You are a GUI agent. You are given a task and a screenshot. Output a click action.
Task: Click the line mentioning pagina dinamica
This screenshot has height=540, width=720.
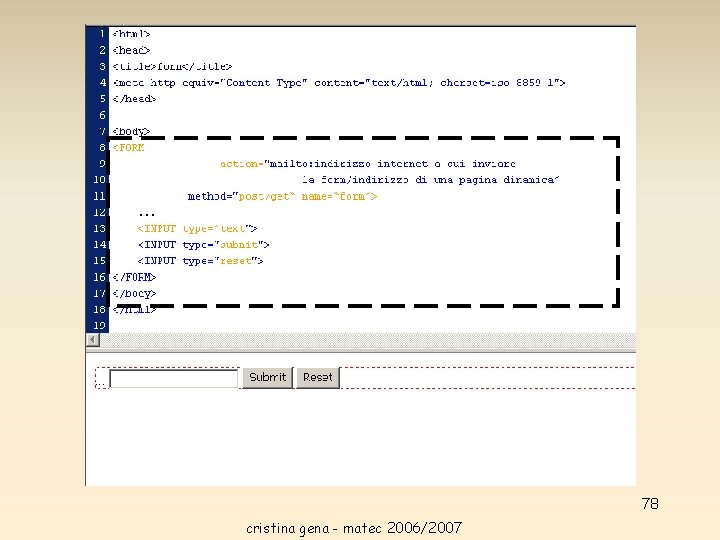[431, 180]
